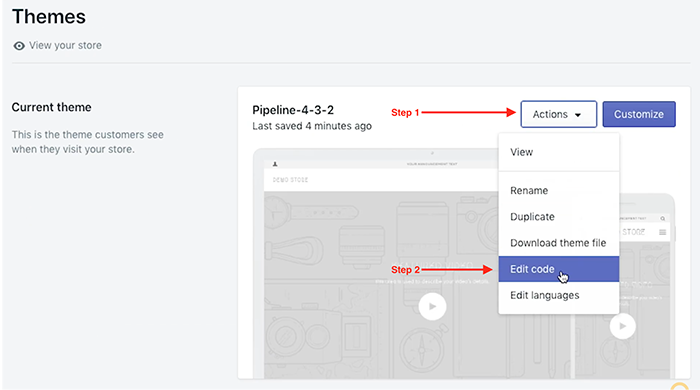Click the hamburger menu icon in mobile preview
Image resolution: width=700 pixels, height=390 pixels.
[662, 232]
